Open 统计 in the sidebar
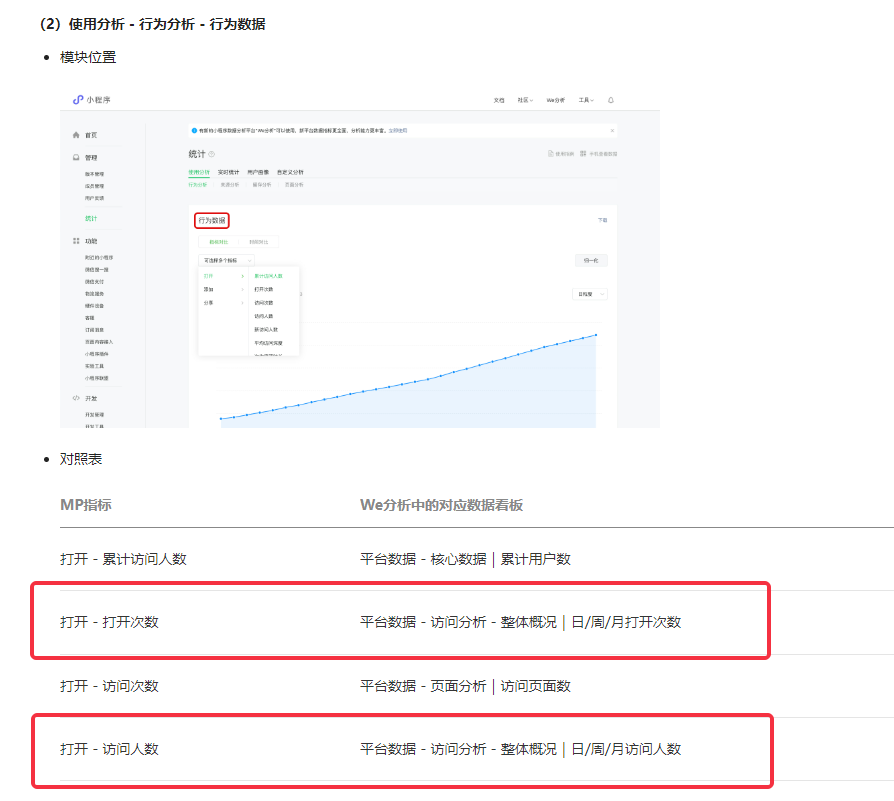Viewport: 894px width, 801px height. 91,218
